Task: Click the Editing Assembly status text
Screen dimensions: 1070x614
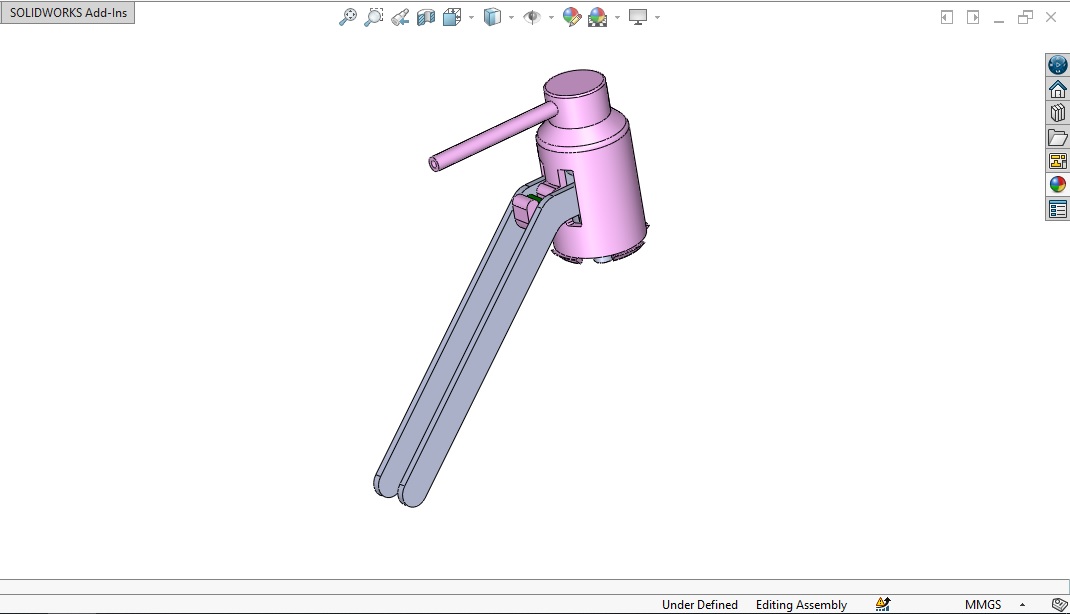Action: (801, 604)
